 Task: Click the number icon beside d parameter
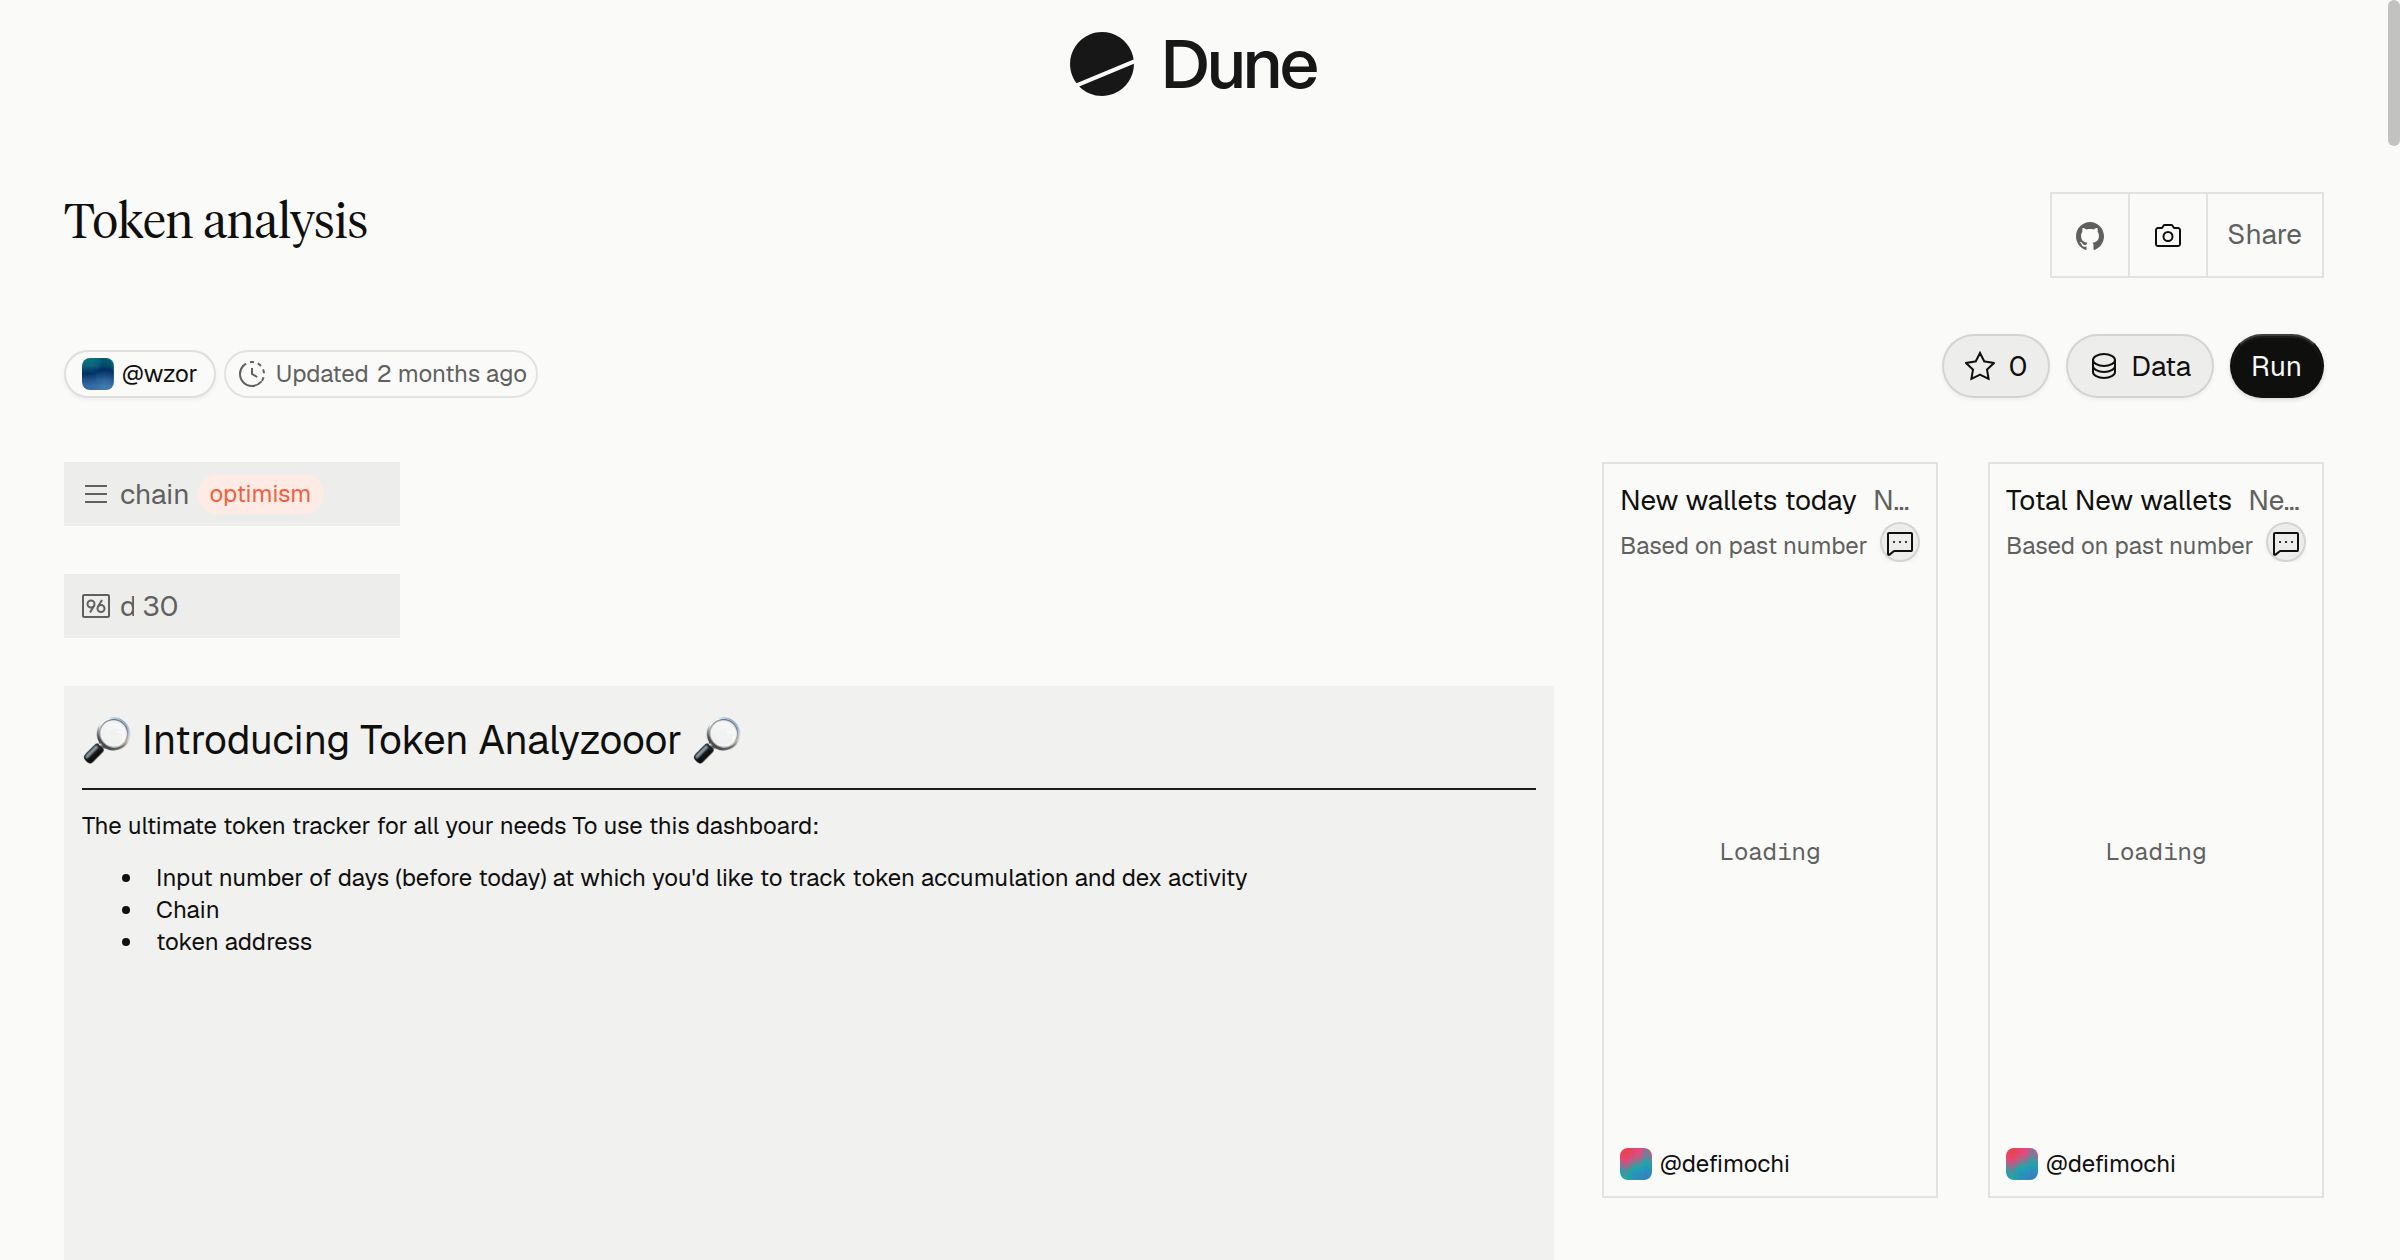(96, 606)
